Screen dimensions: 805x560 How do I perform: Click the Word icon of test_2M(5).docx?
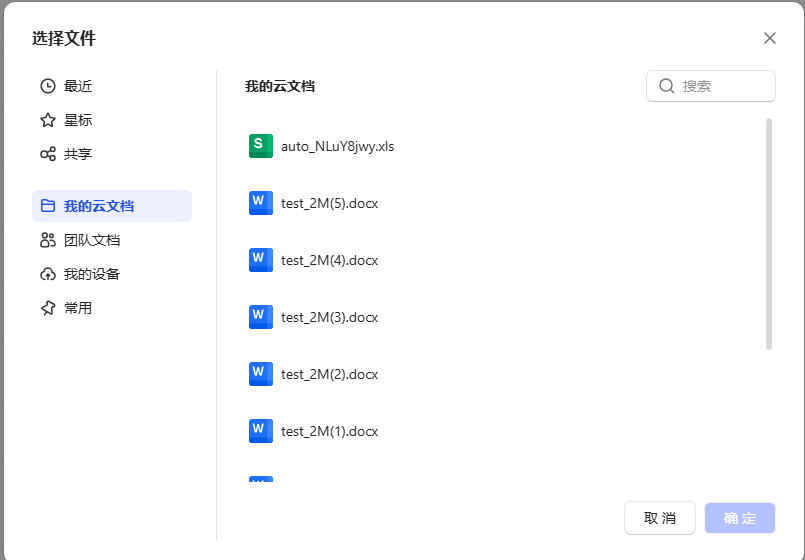[x=260, y=203]
